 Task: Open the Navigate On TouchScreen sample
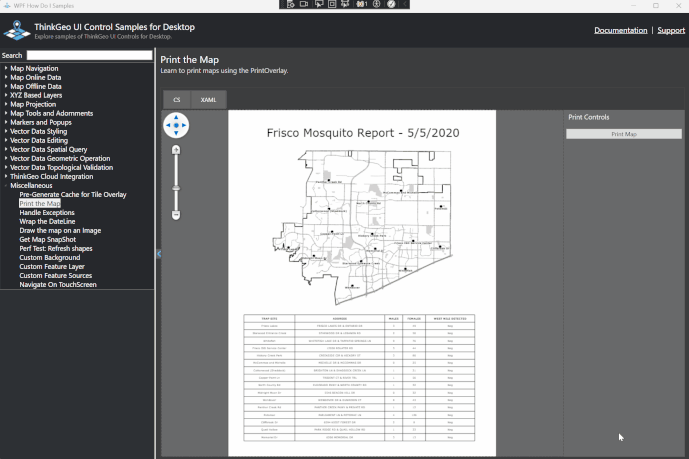coord(58,284)
